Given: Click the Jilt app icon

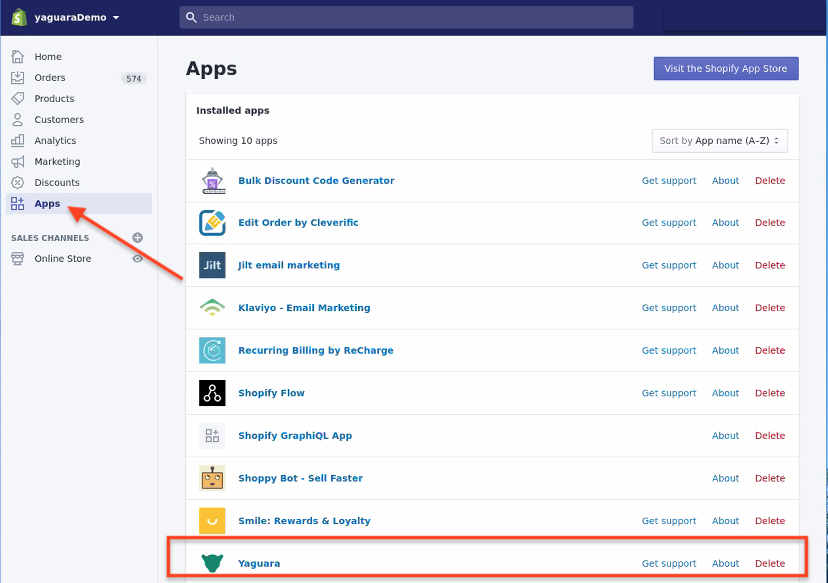Looking at the screenshot, I should pyautogui.click(x=212, y=265).
